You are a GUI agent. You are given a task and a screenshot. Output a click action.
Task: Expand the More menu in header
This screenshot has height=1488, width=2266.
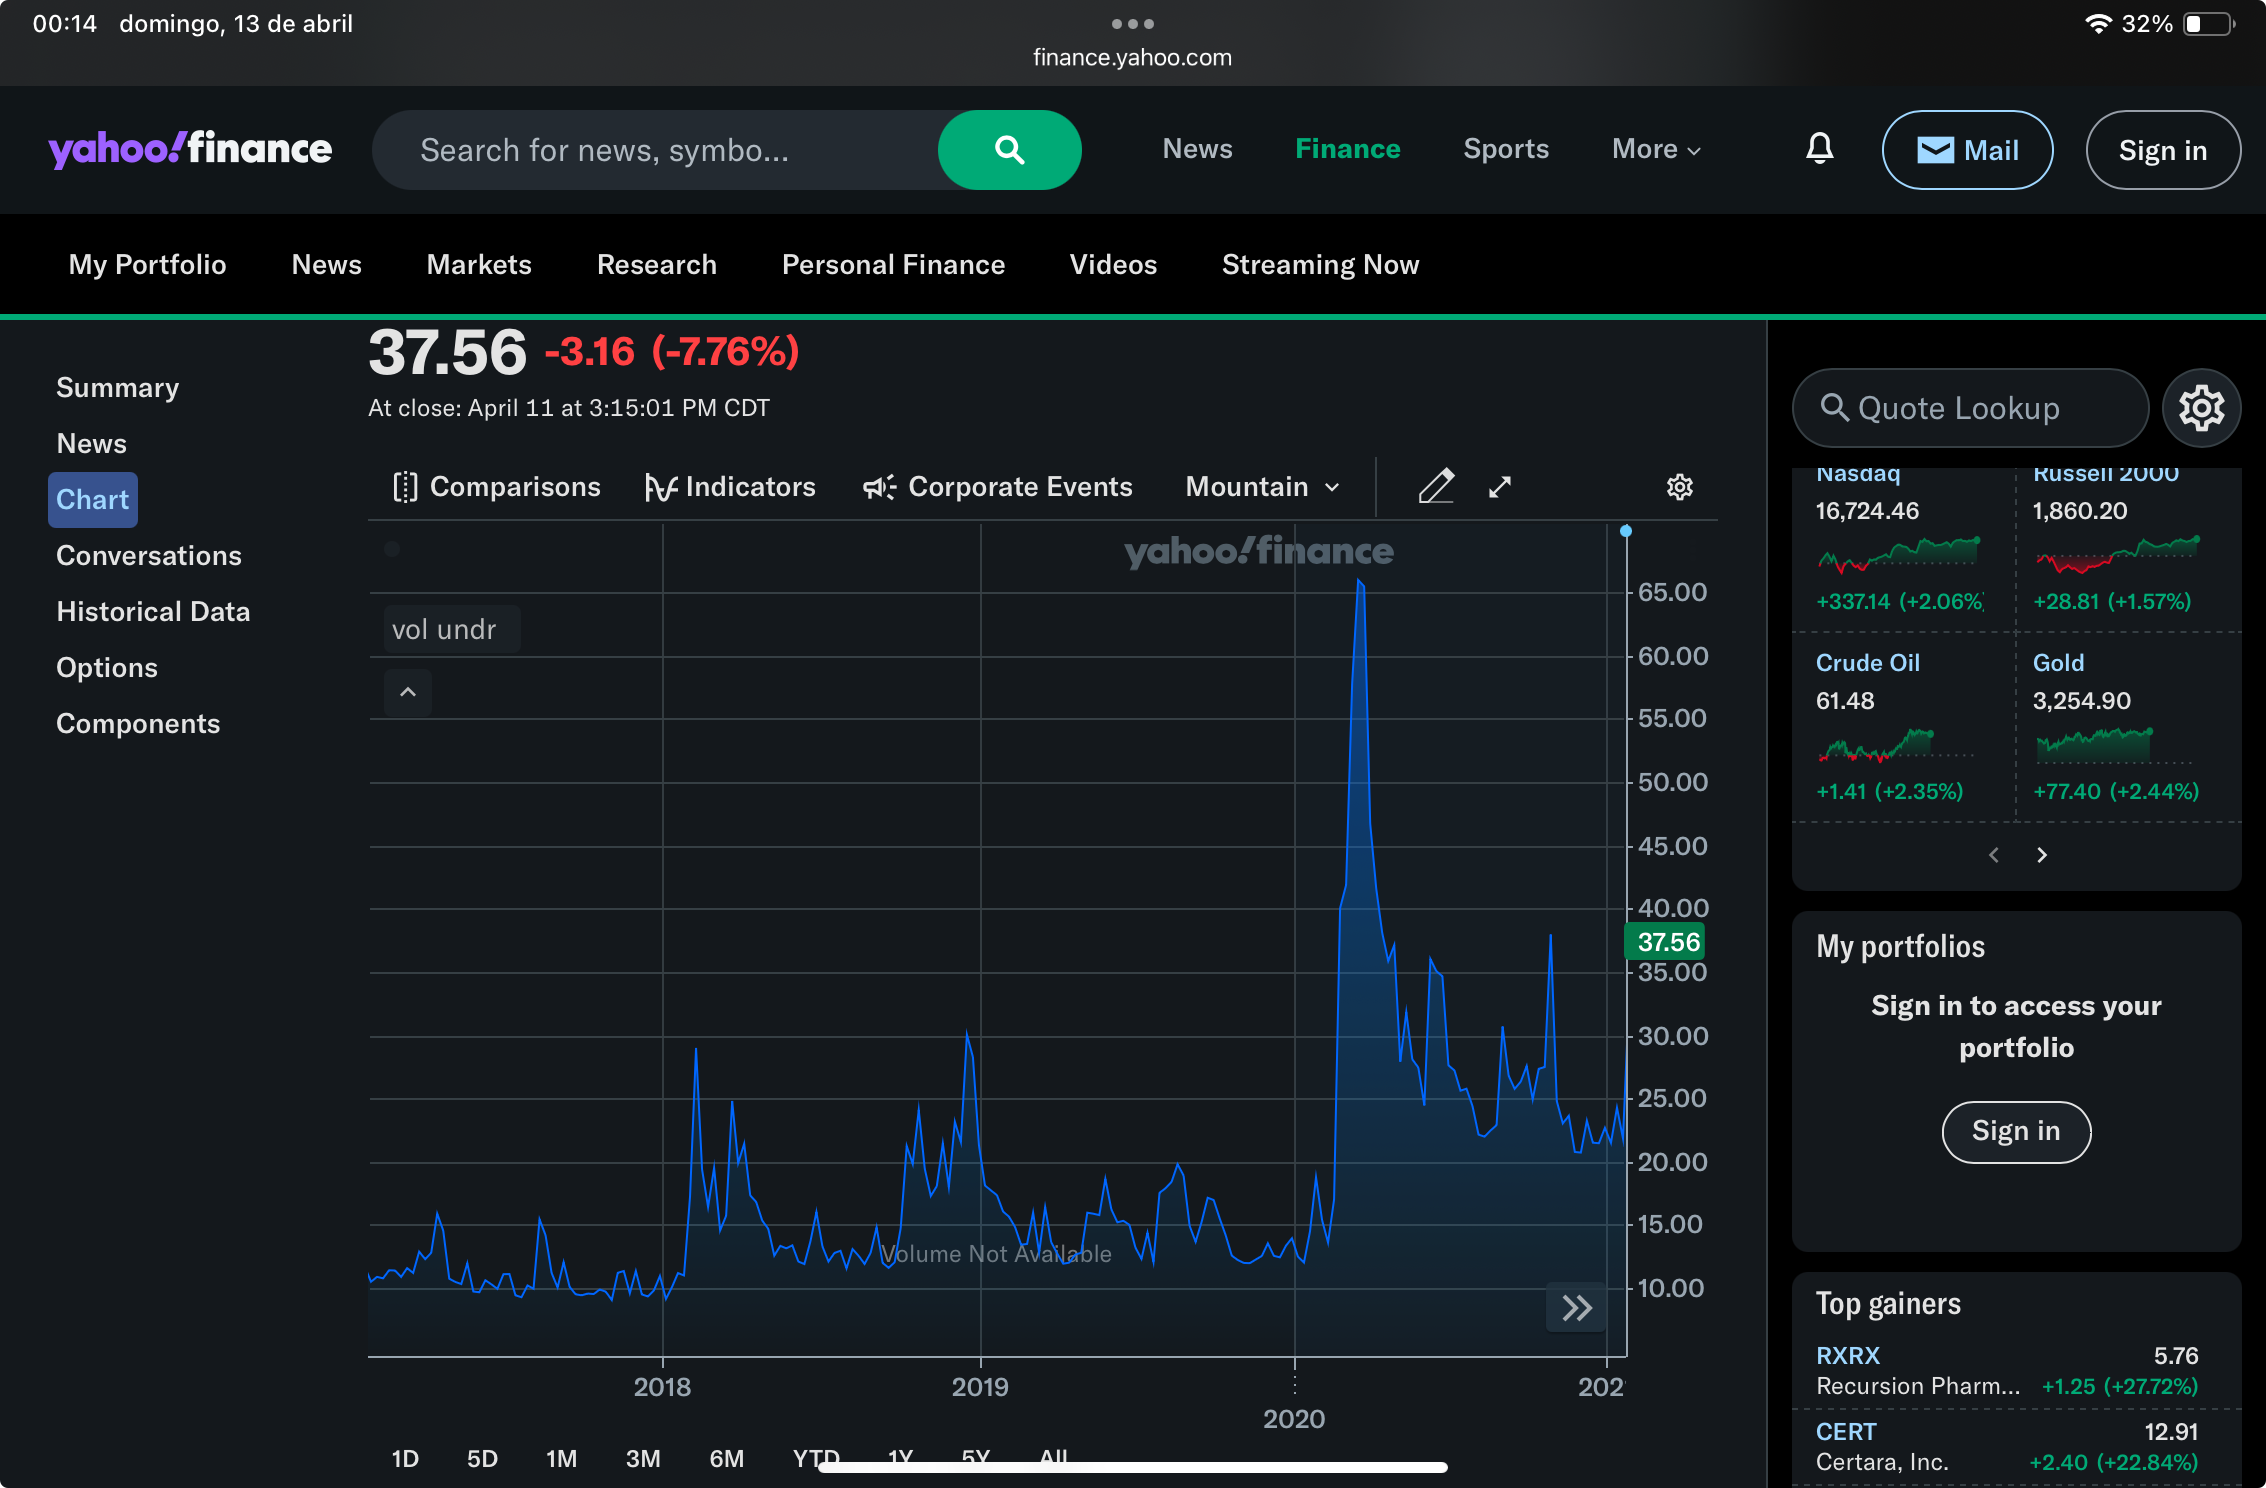click(x=1656, y=150)
